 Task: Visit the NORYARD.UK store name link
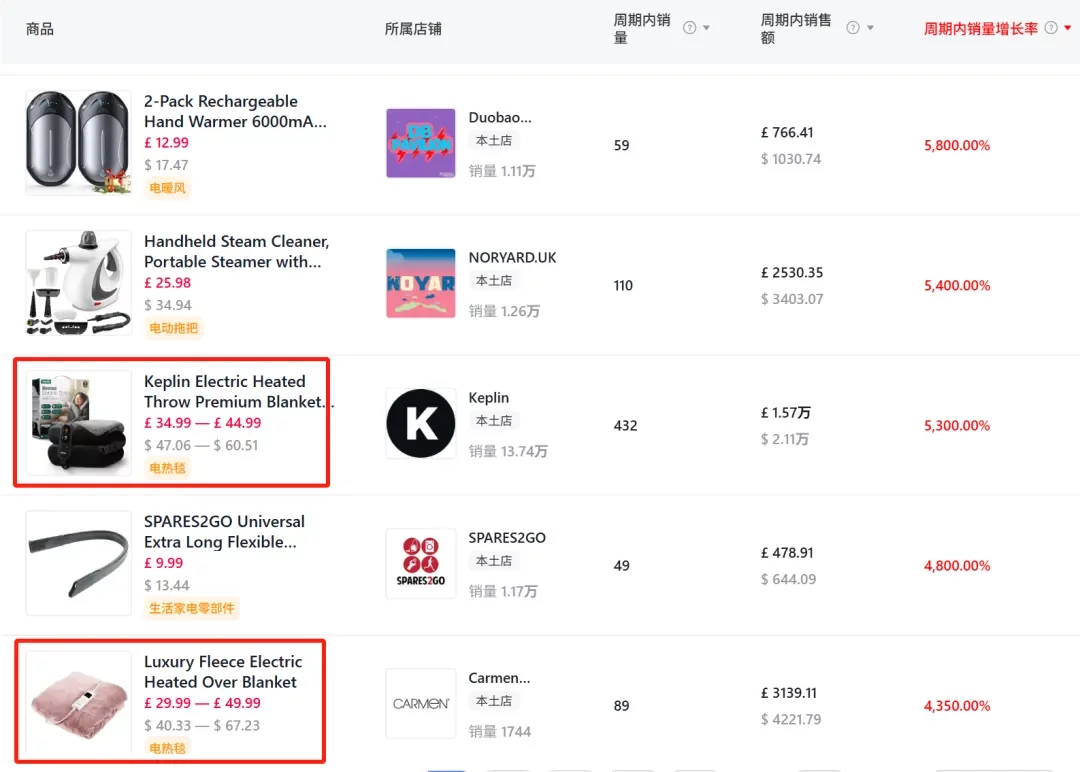(513, 257)
